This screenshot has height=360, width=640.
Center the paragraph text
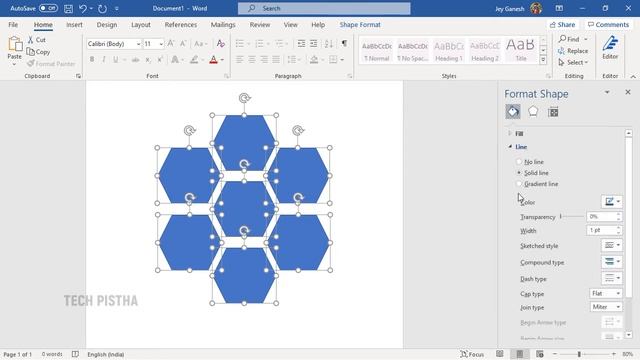[252, 60]
